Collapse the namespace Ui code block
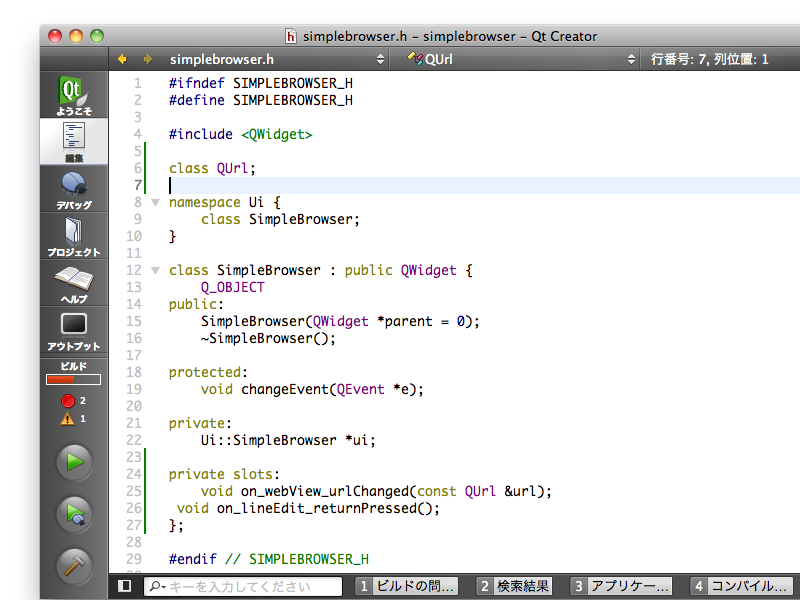This screenshot has height=600, width=800. coord(155,202)
